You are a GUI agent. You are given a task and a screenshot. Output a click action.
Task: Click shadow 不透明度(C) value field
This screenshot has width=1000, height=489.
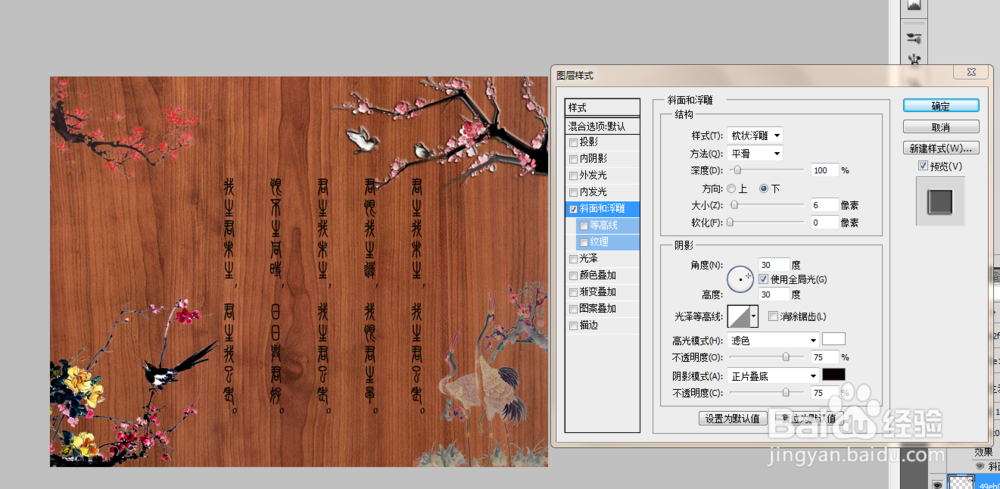pos(825,393)
